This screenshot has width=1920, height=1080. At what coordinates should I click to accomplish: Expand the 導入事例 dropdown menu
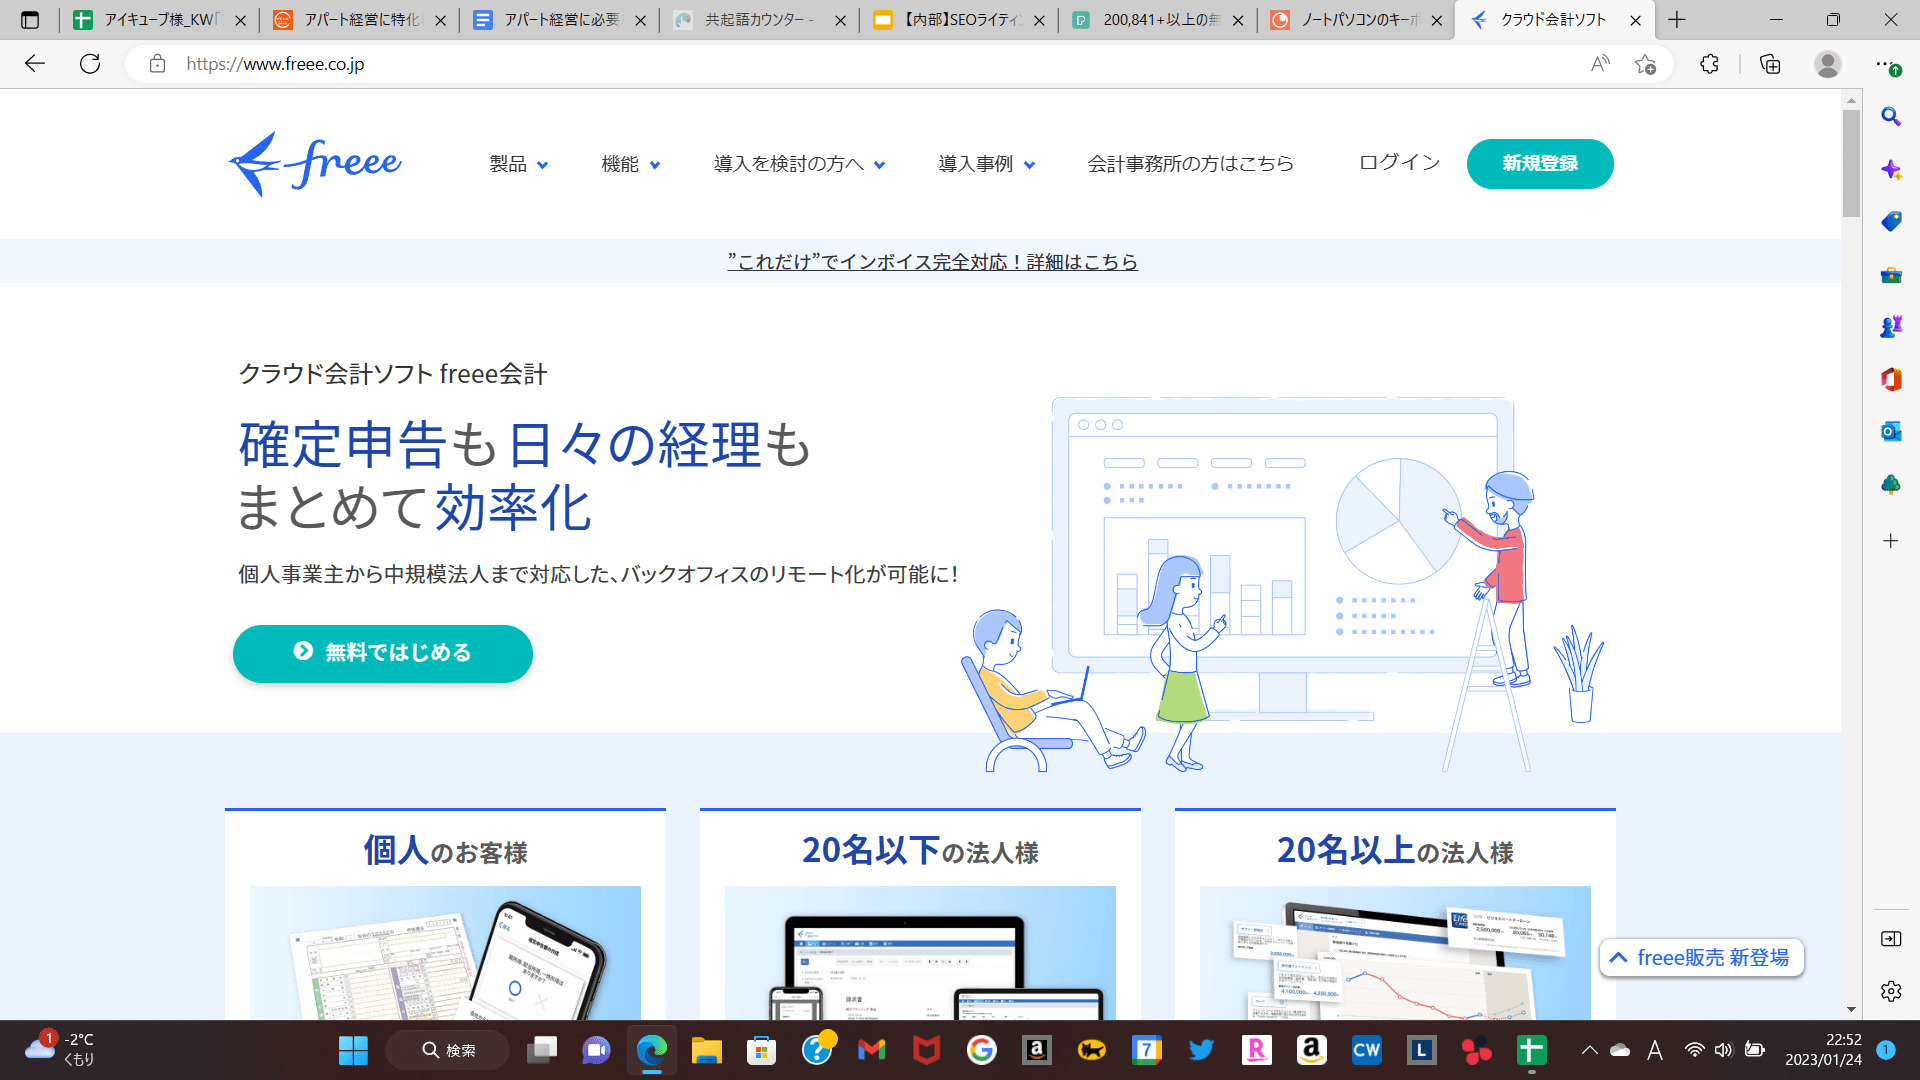(986, 164)
